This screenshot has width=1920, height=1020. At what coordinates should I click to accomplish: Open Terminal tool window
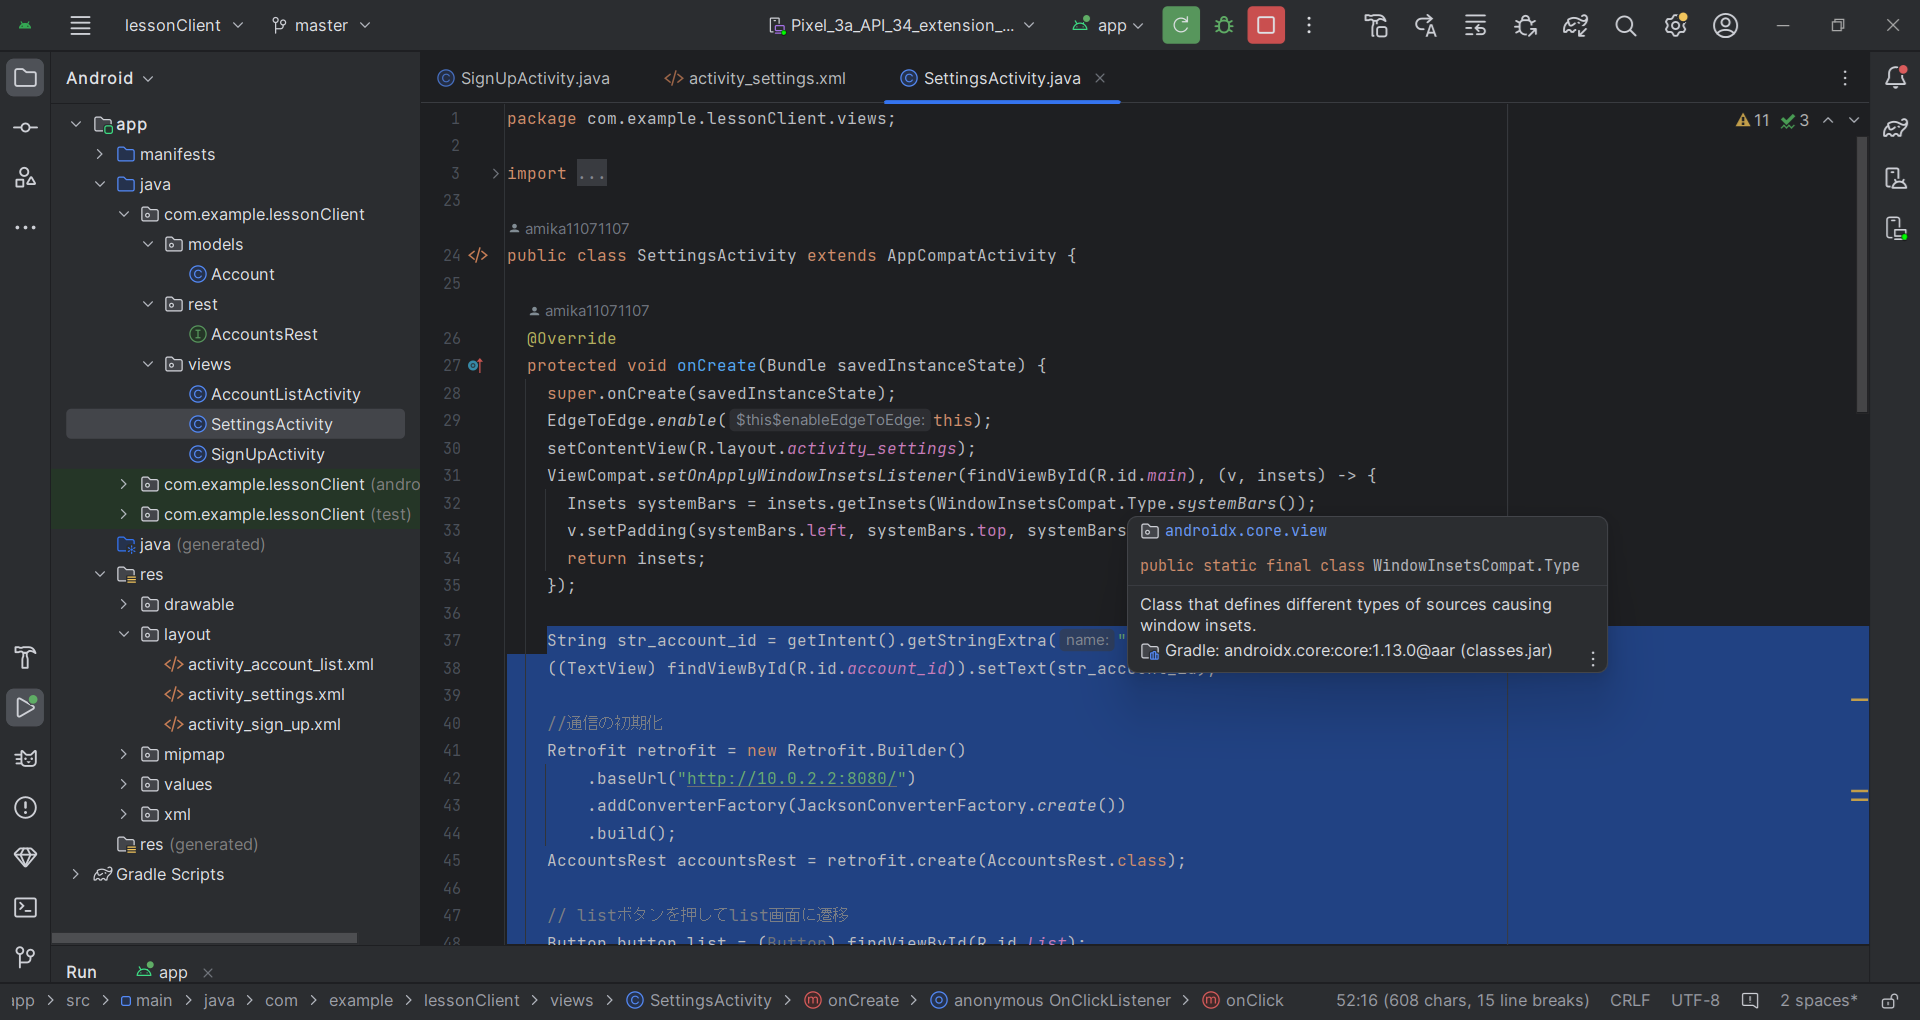(x=25, y=907)
